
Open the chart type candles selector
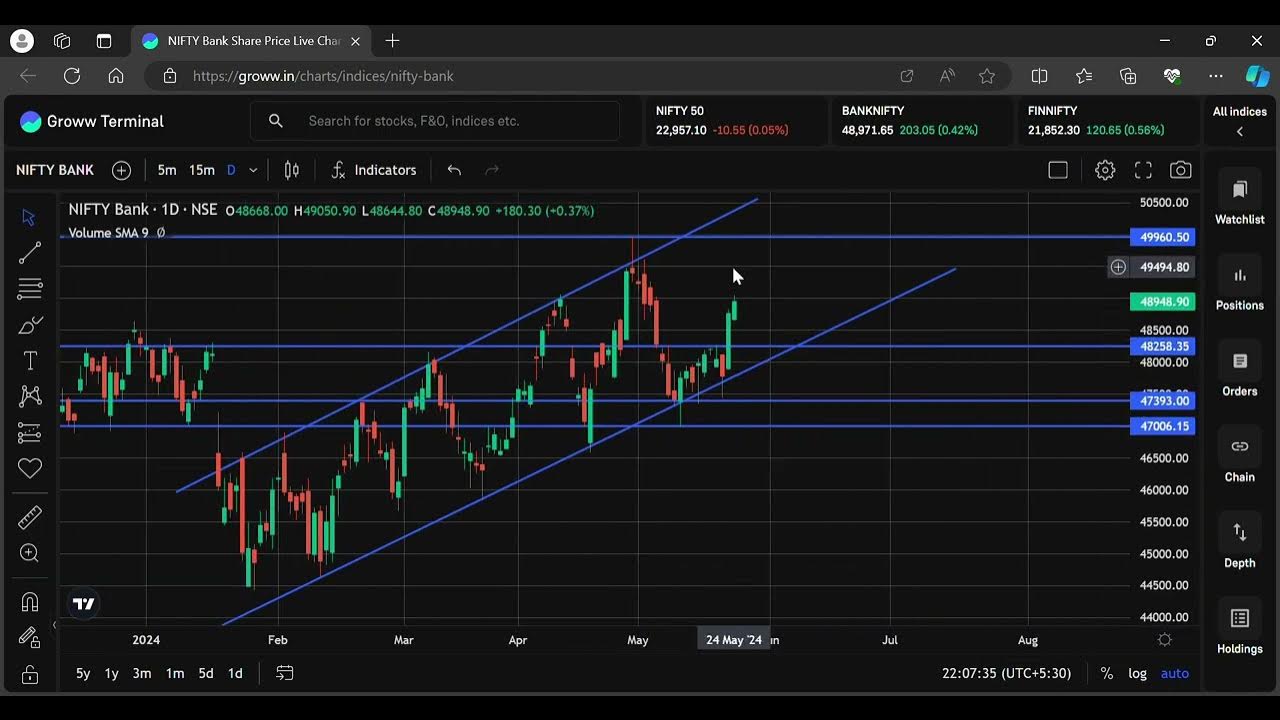coord(292,170)
